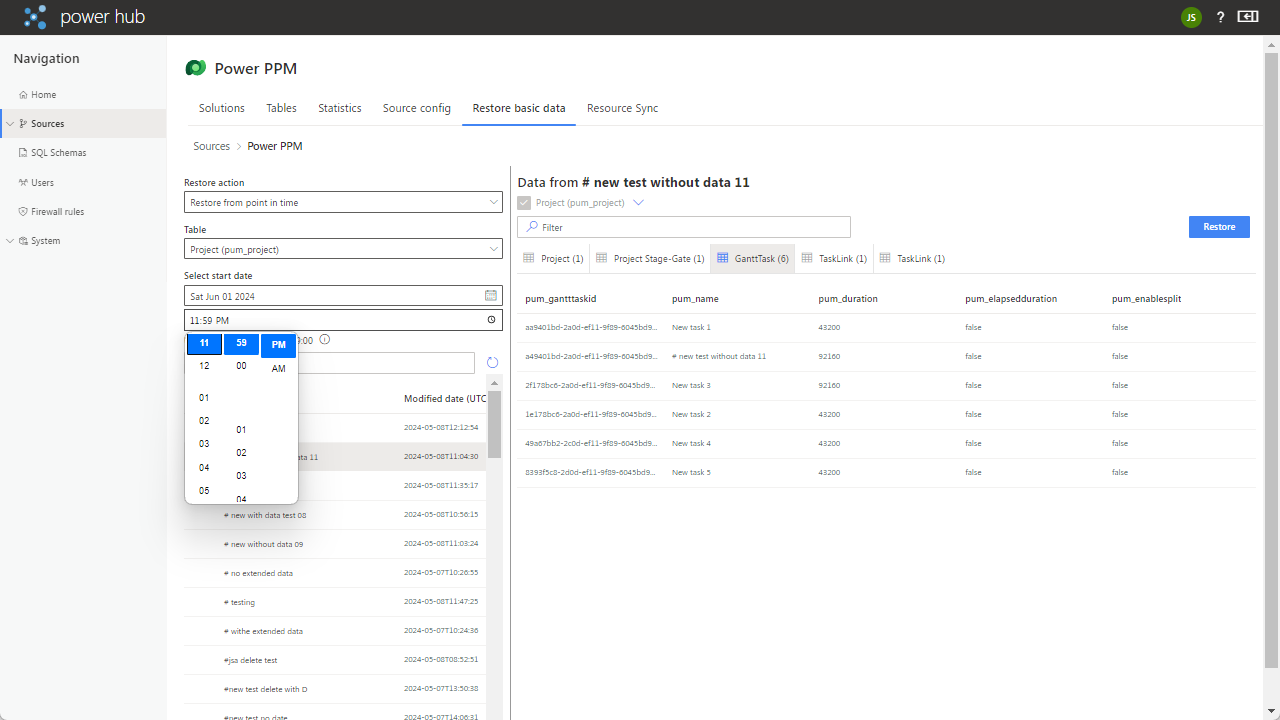This screenshot has height=720, width=1280.
Task: Switch to the Restore basic data tab
Action: [x=519, y=108]
